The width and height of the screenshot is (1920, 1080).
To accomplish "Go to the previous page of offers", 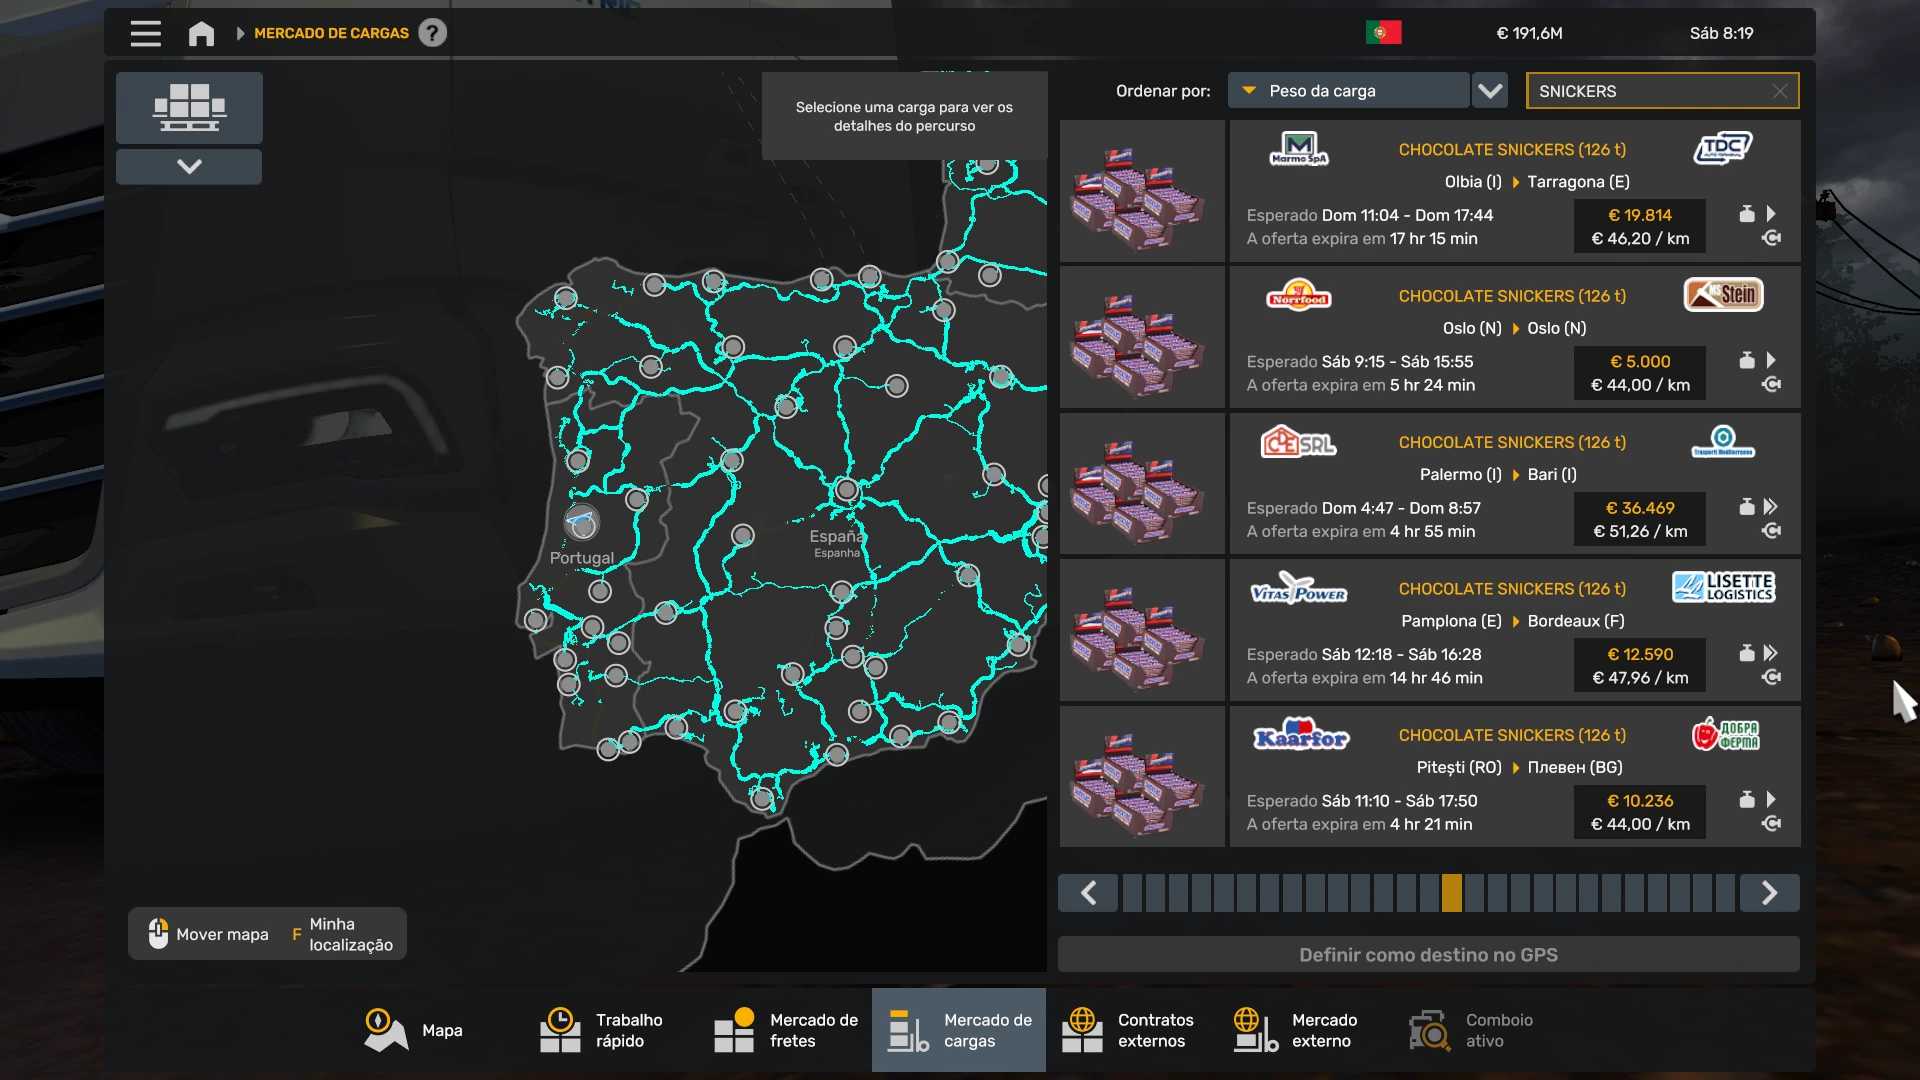I will [x=1088, y=893].
